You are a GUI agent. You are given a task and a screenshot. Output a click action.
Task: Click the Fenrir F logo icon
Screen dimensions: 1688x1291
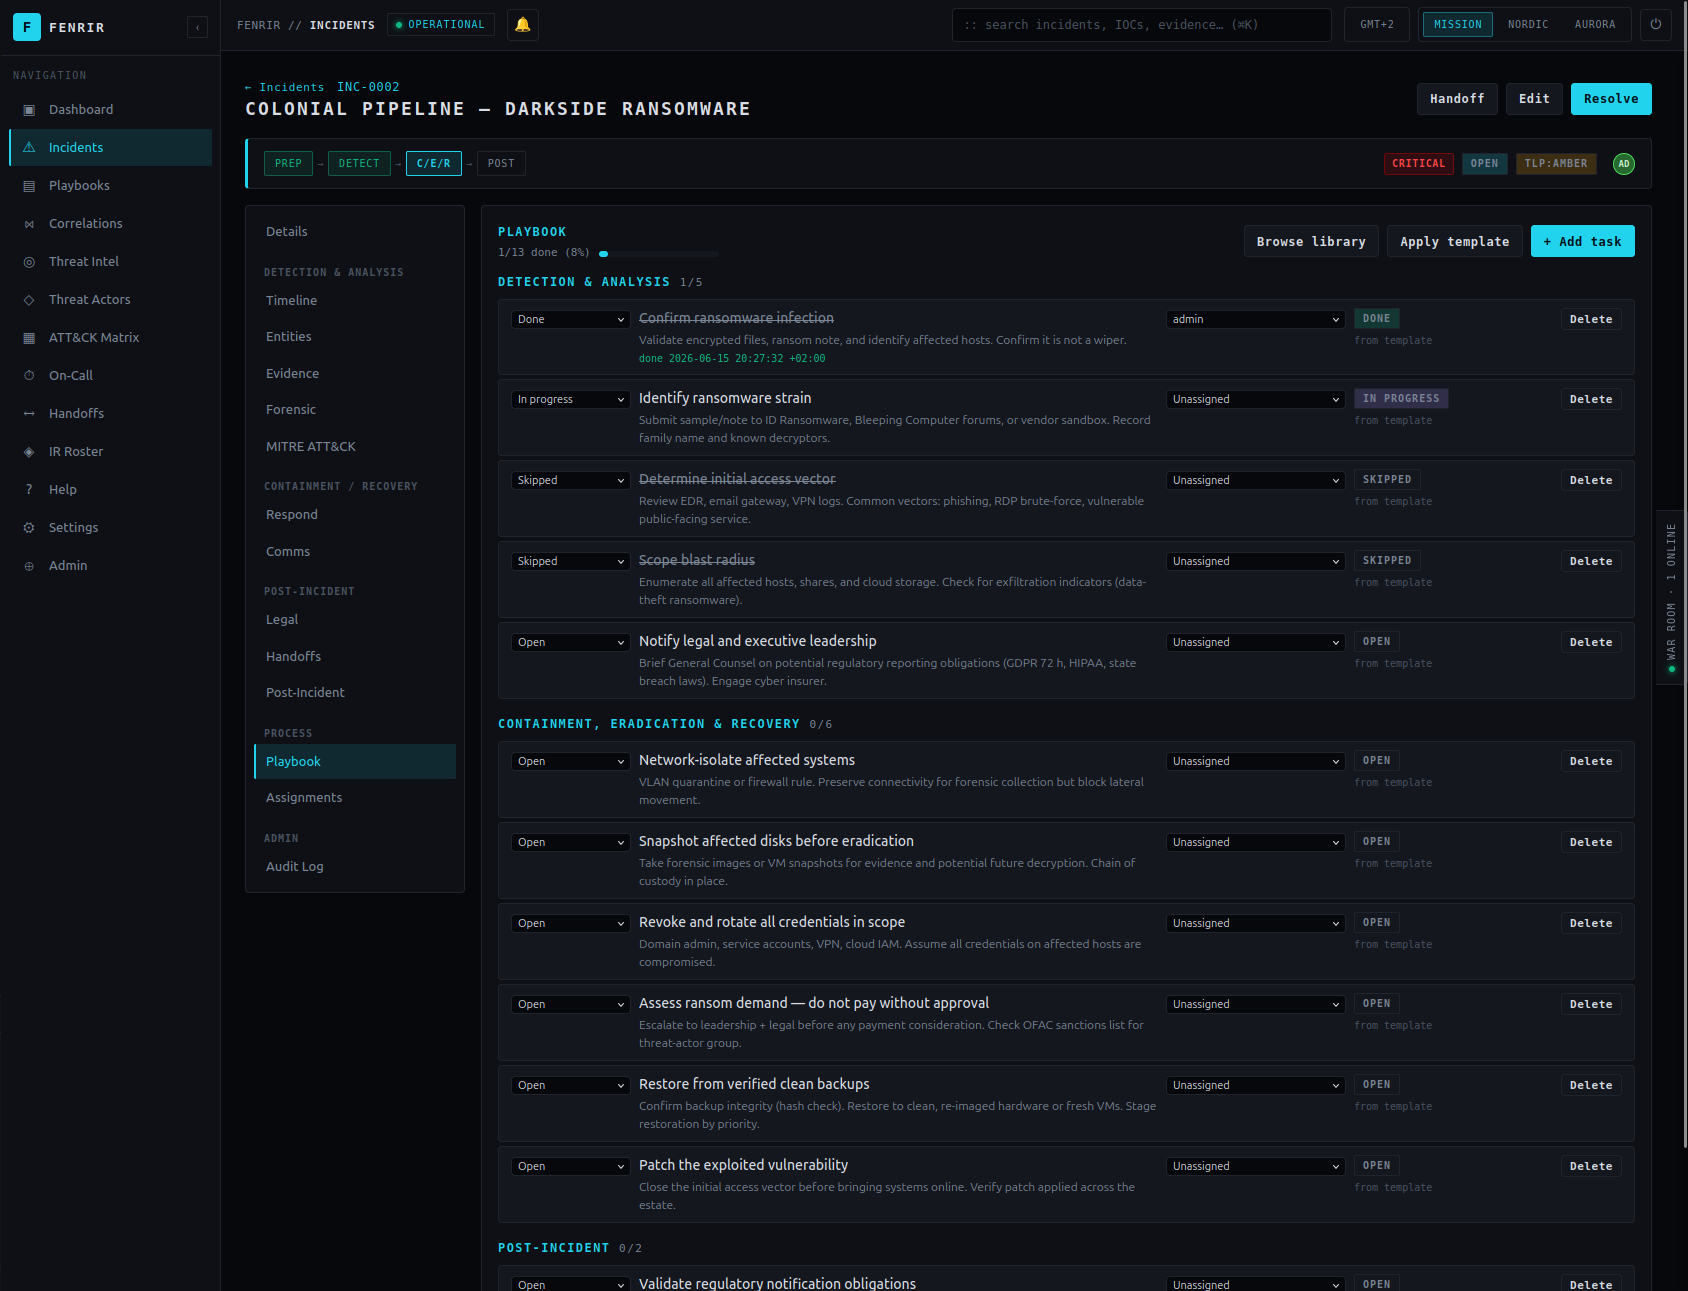27,27
